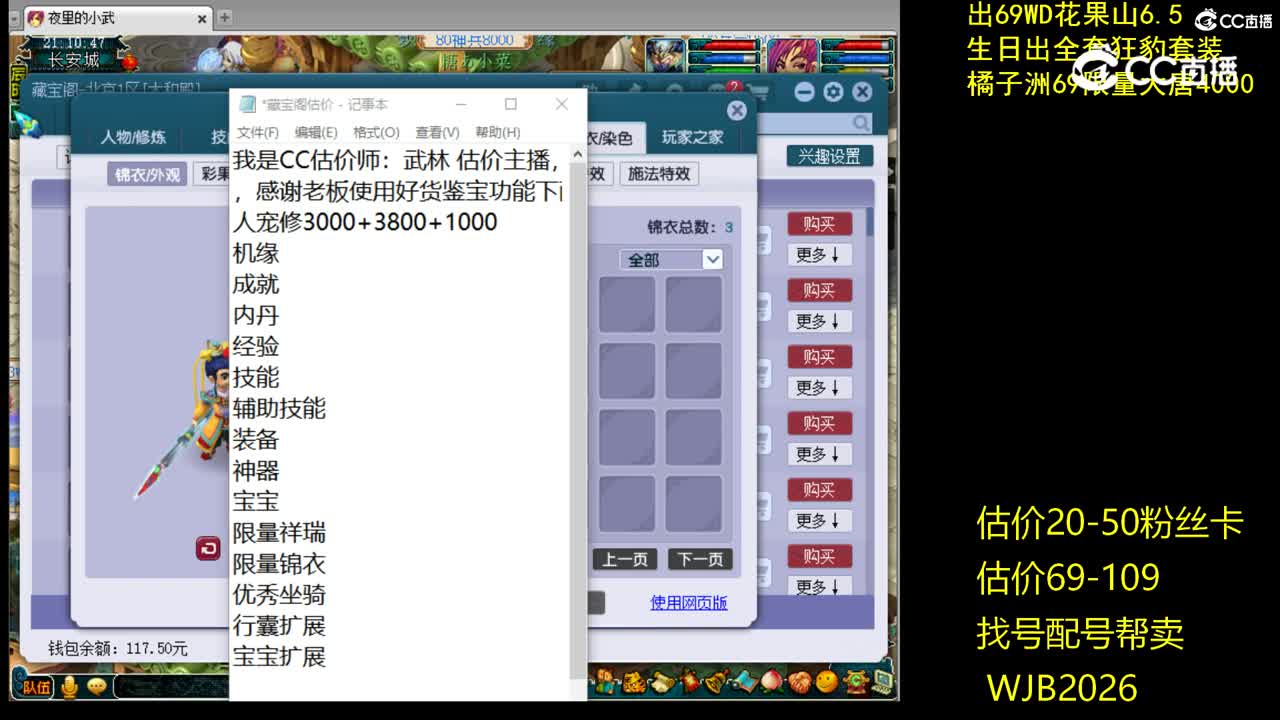1280x720 pixels.
Task: Click the Notepad vertical scrollbar
Action: click(x=578, y=420)
